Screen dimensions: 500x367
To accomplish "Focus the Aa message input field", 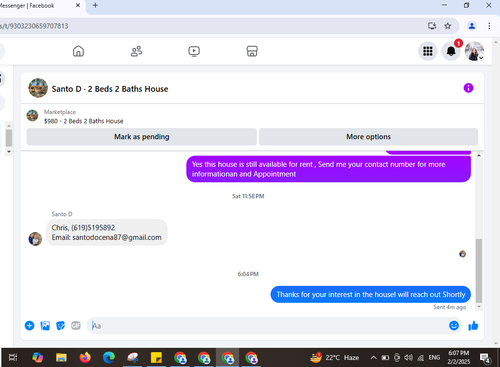I will click(x=267, y=326).
